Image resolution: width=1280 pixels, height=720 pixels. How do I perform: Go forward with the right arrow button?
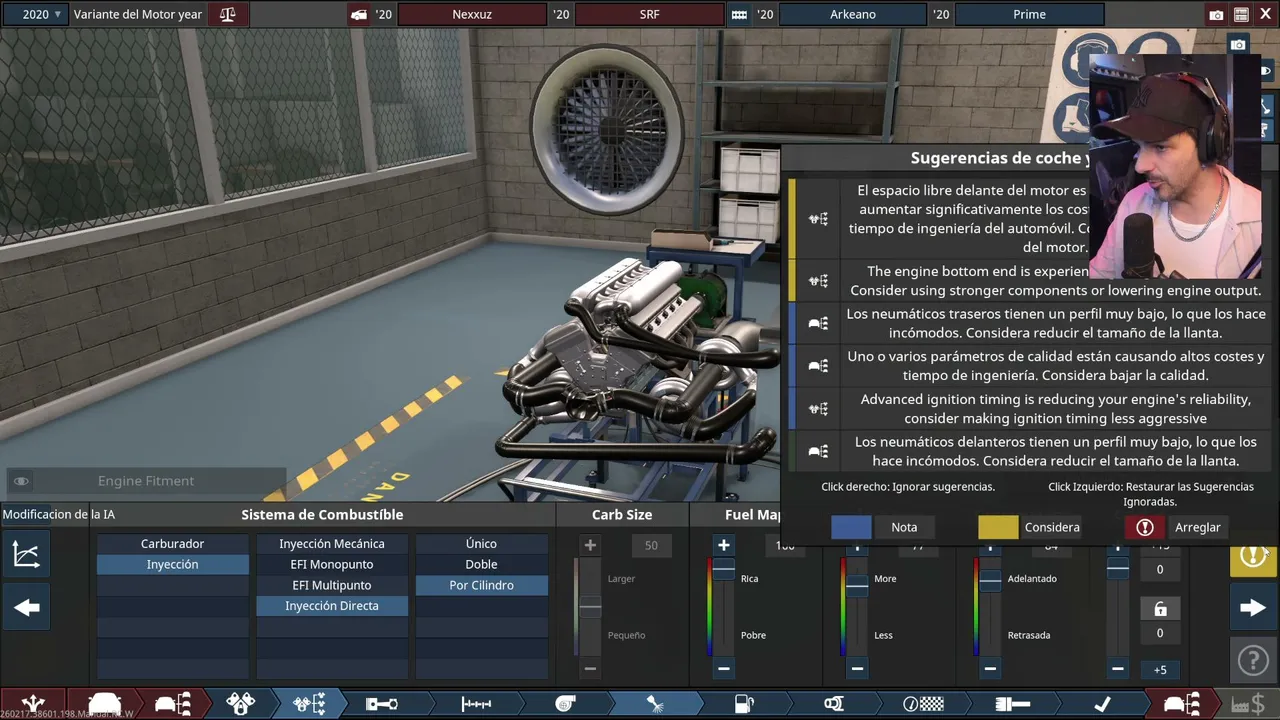click(x=1252, y=608)
